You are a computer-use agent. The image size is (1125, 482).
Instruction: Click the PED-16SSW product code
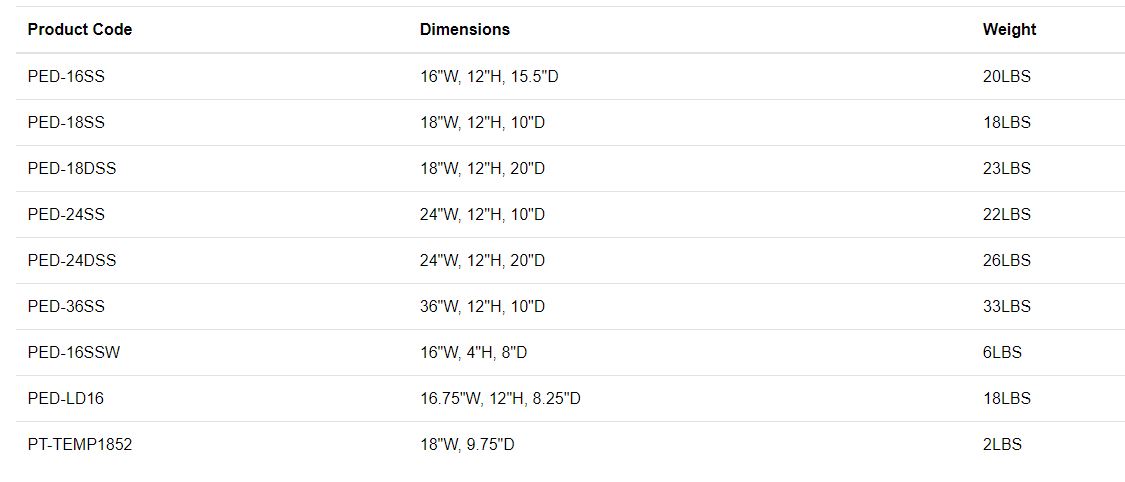(x=74, y=352)
